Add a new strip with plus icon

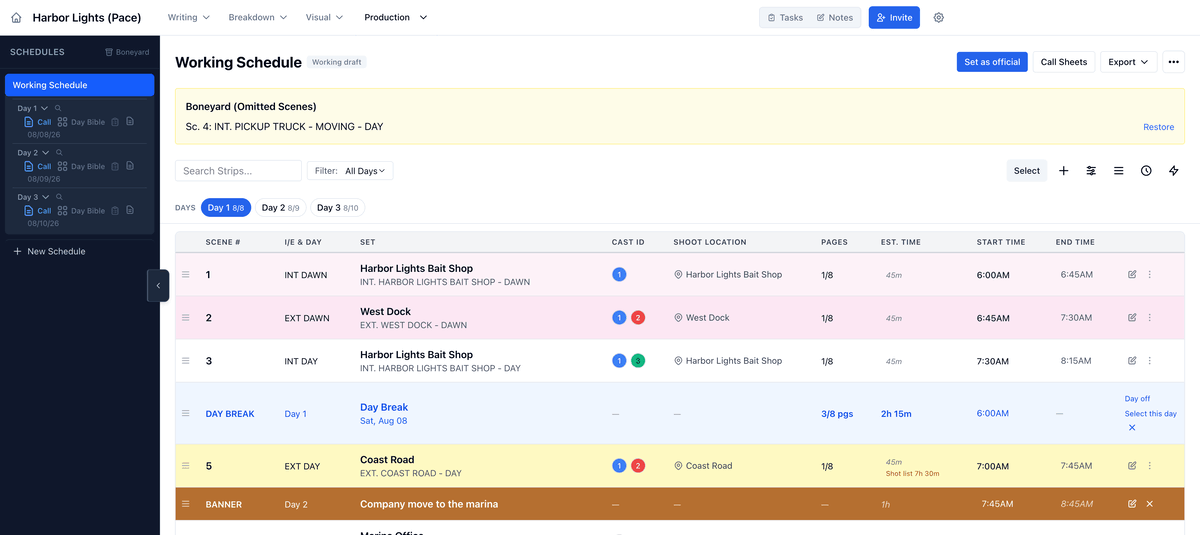[1063, 171]
